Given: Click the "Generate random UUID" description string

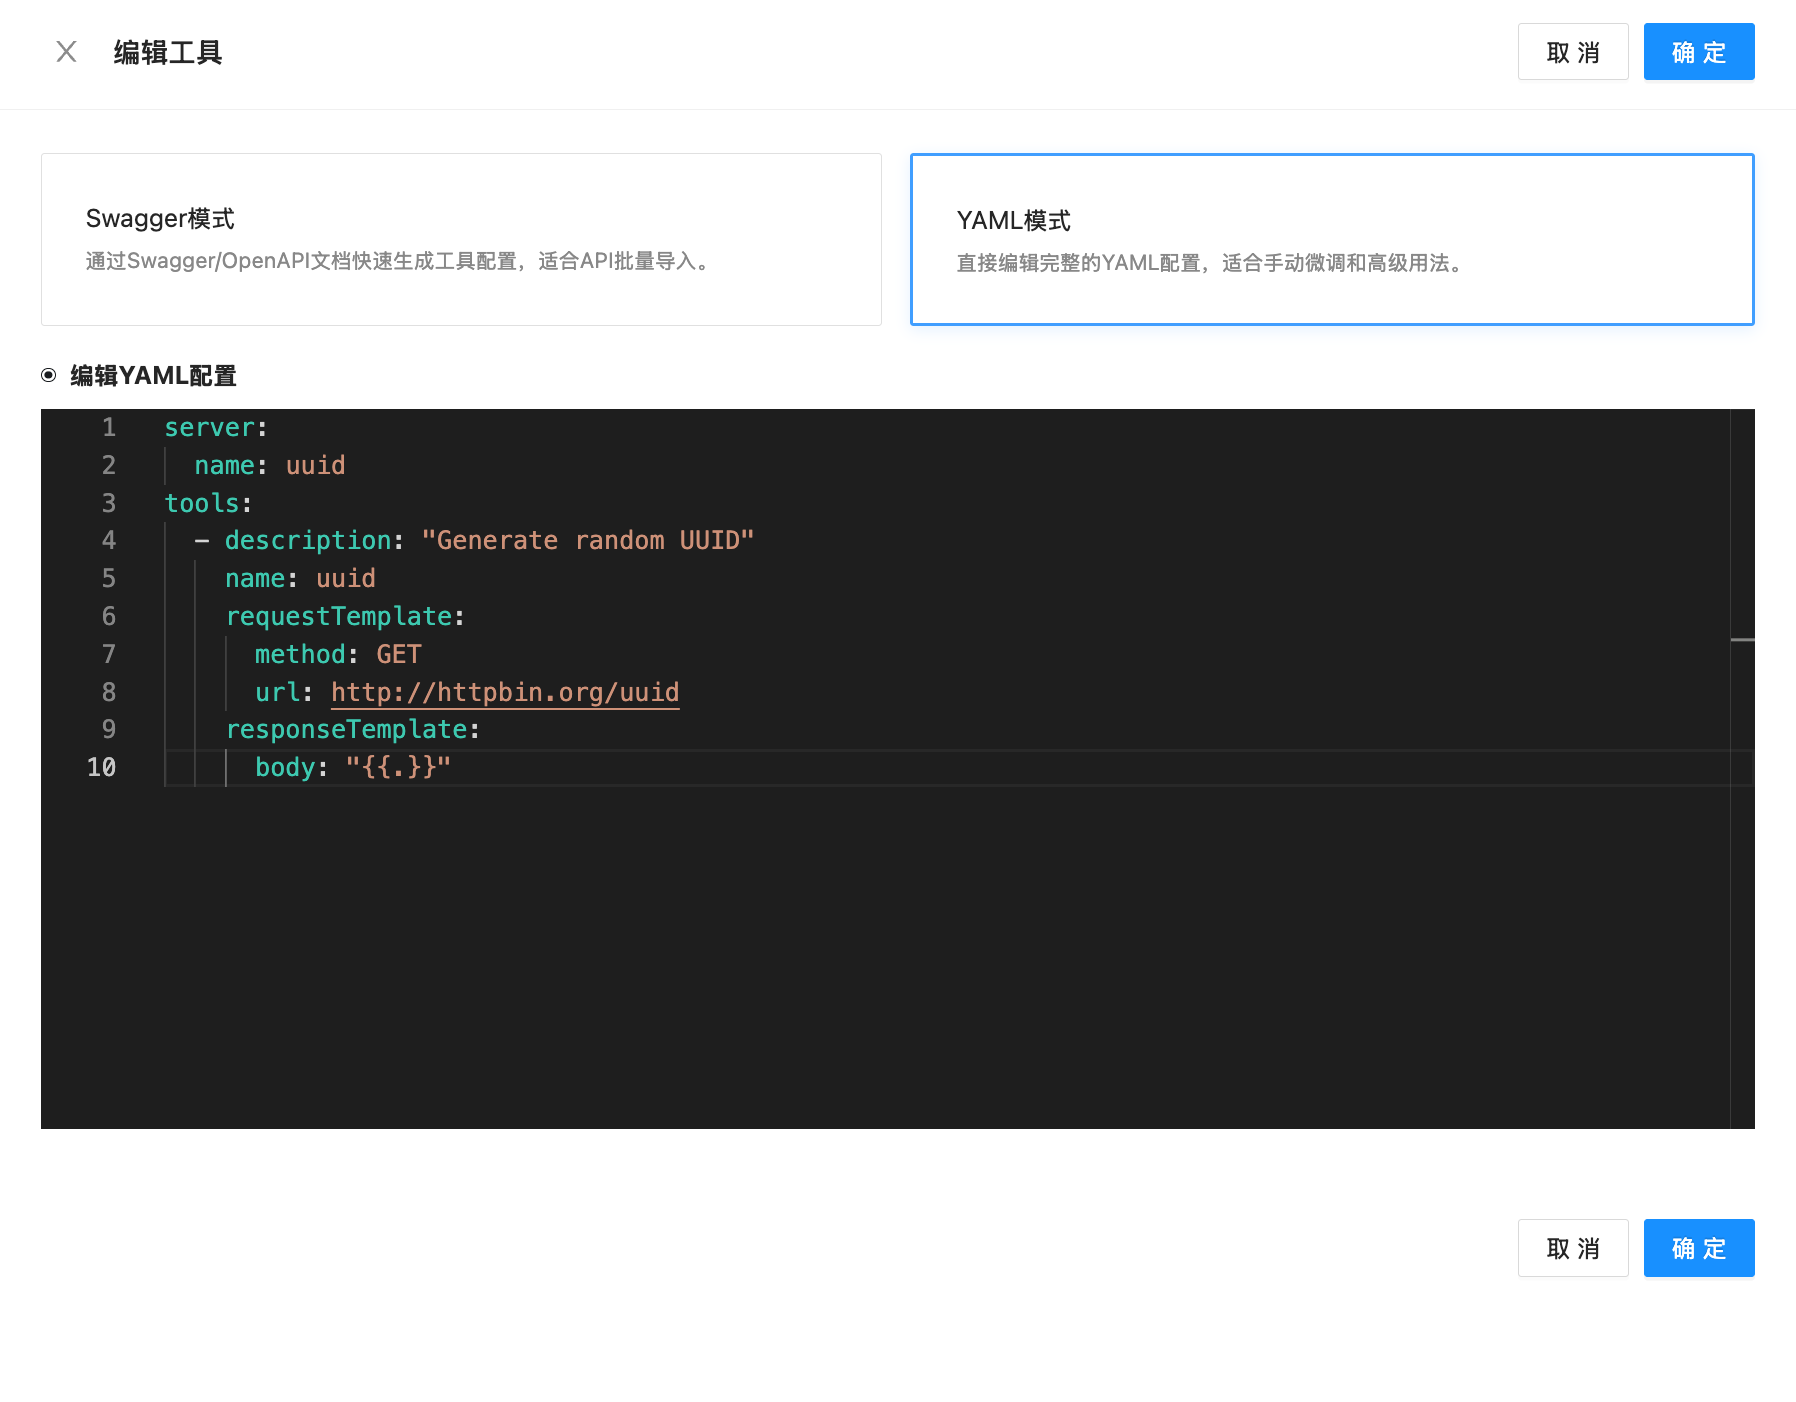Looking at the screenshot, I should pyautogui.click(x=587, y=541).
